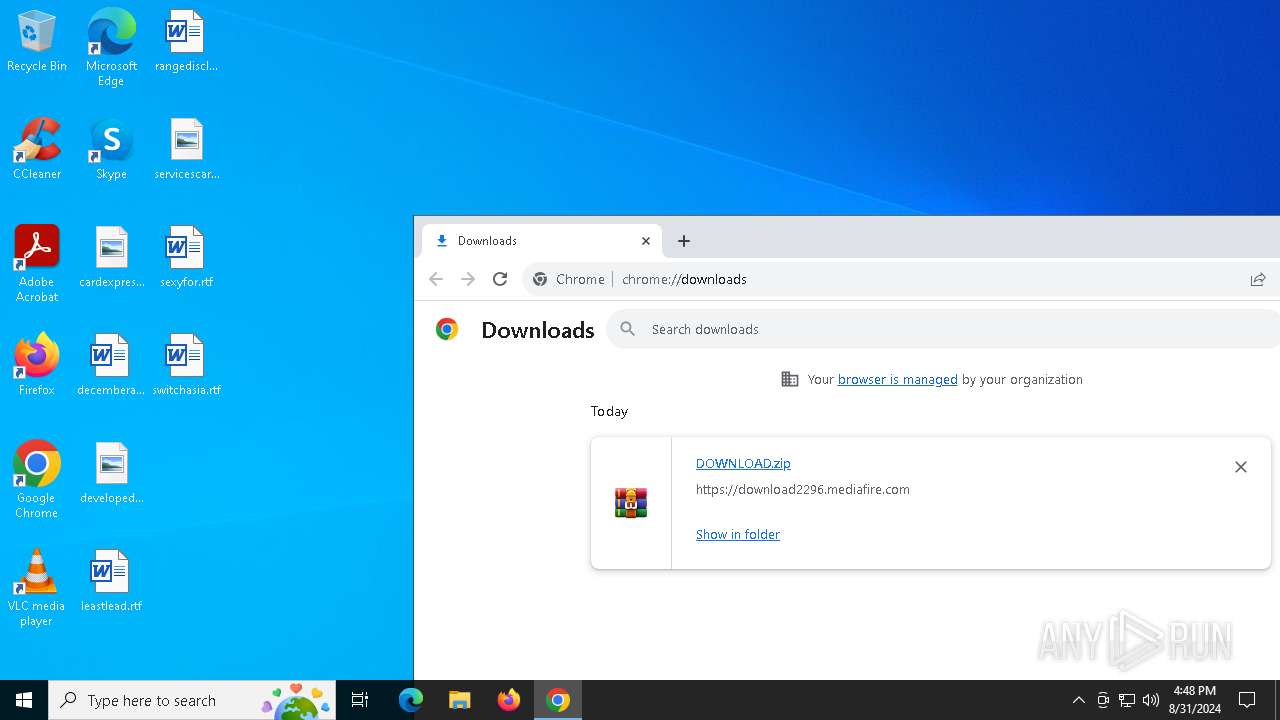This screenshot has width=1280, height=720.
Task: Launch Skype from the desktop
Action: click(111, 149)
